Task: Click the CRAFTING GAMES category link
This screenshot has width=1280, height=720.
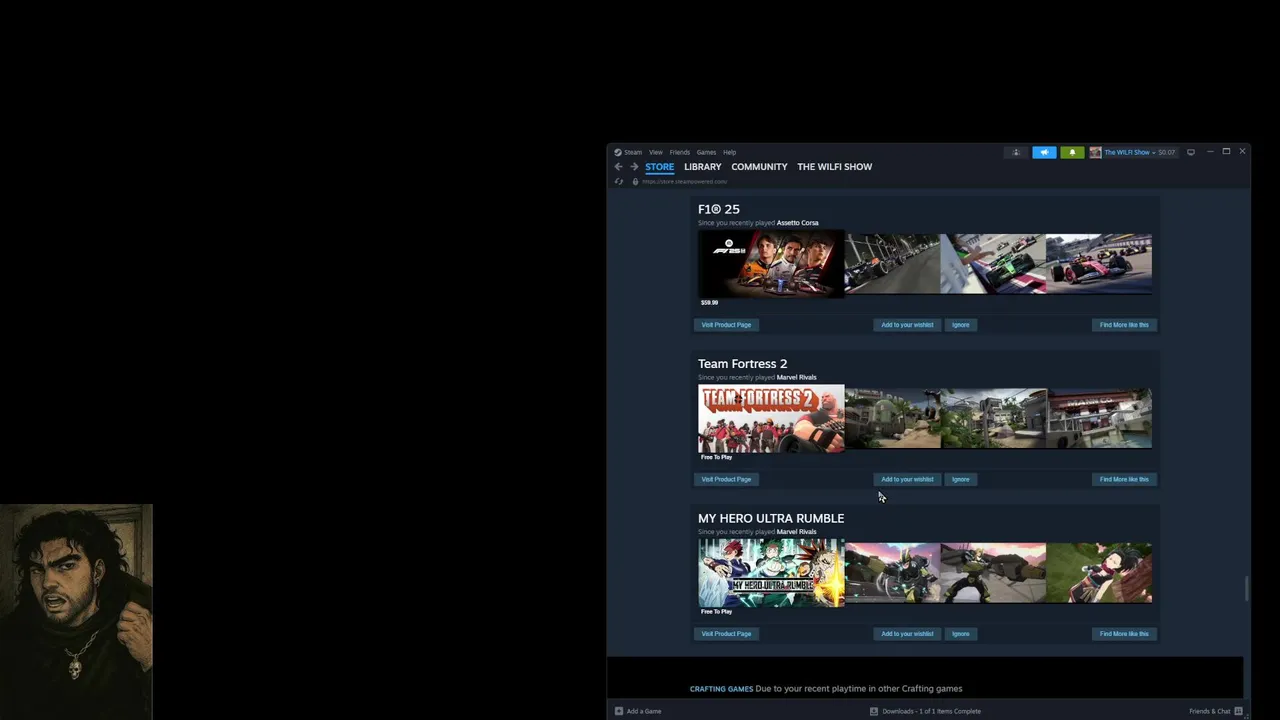Action: [721, 689]
